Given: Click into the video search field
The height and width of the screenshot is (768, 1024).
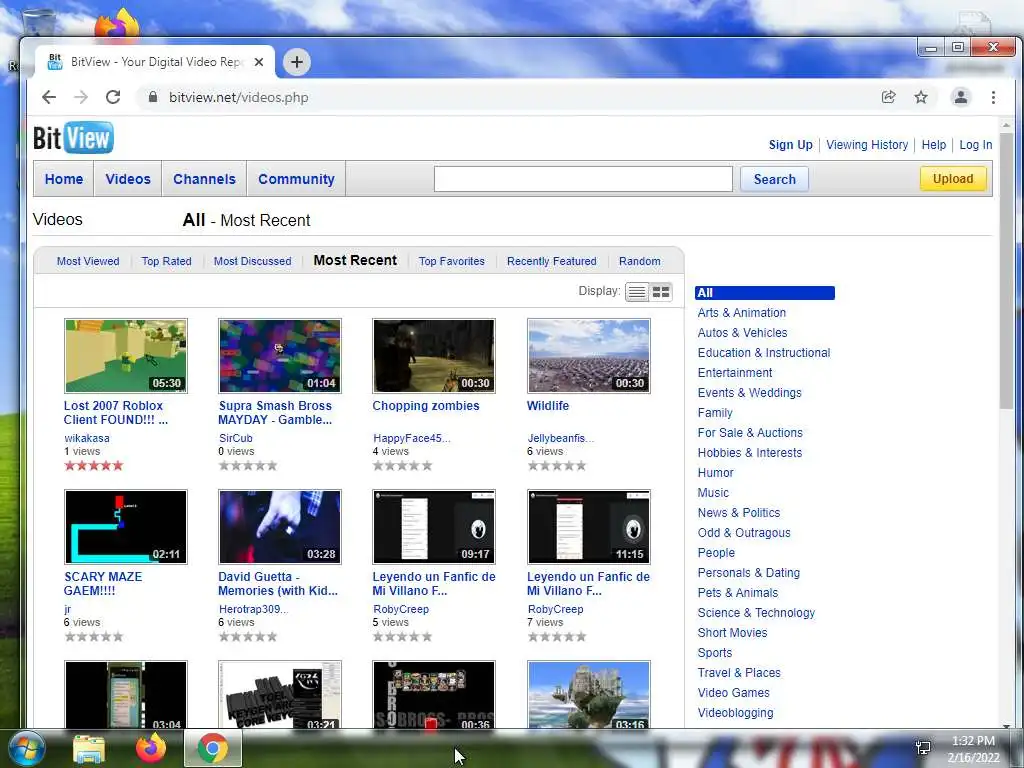Looking at the screenshot, I should click(x=583, y=179).
